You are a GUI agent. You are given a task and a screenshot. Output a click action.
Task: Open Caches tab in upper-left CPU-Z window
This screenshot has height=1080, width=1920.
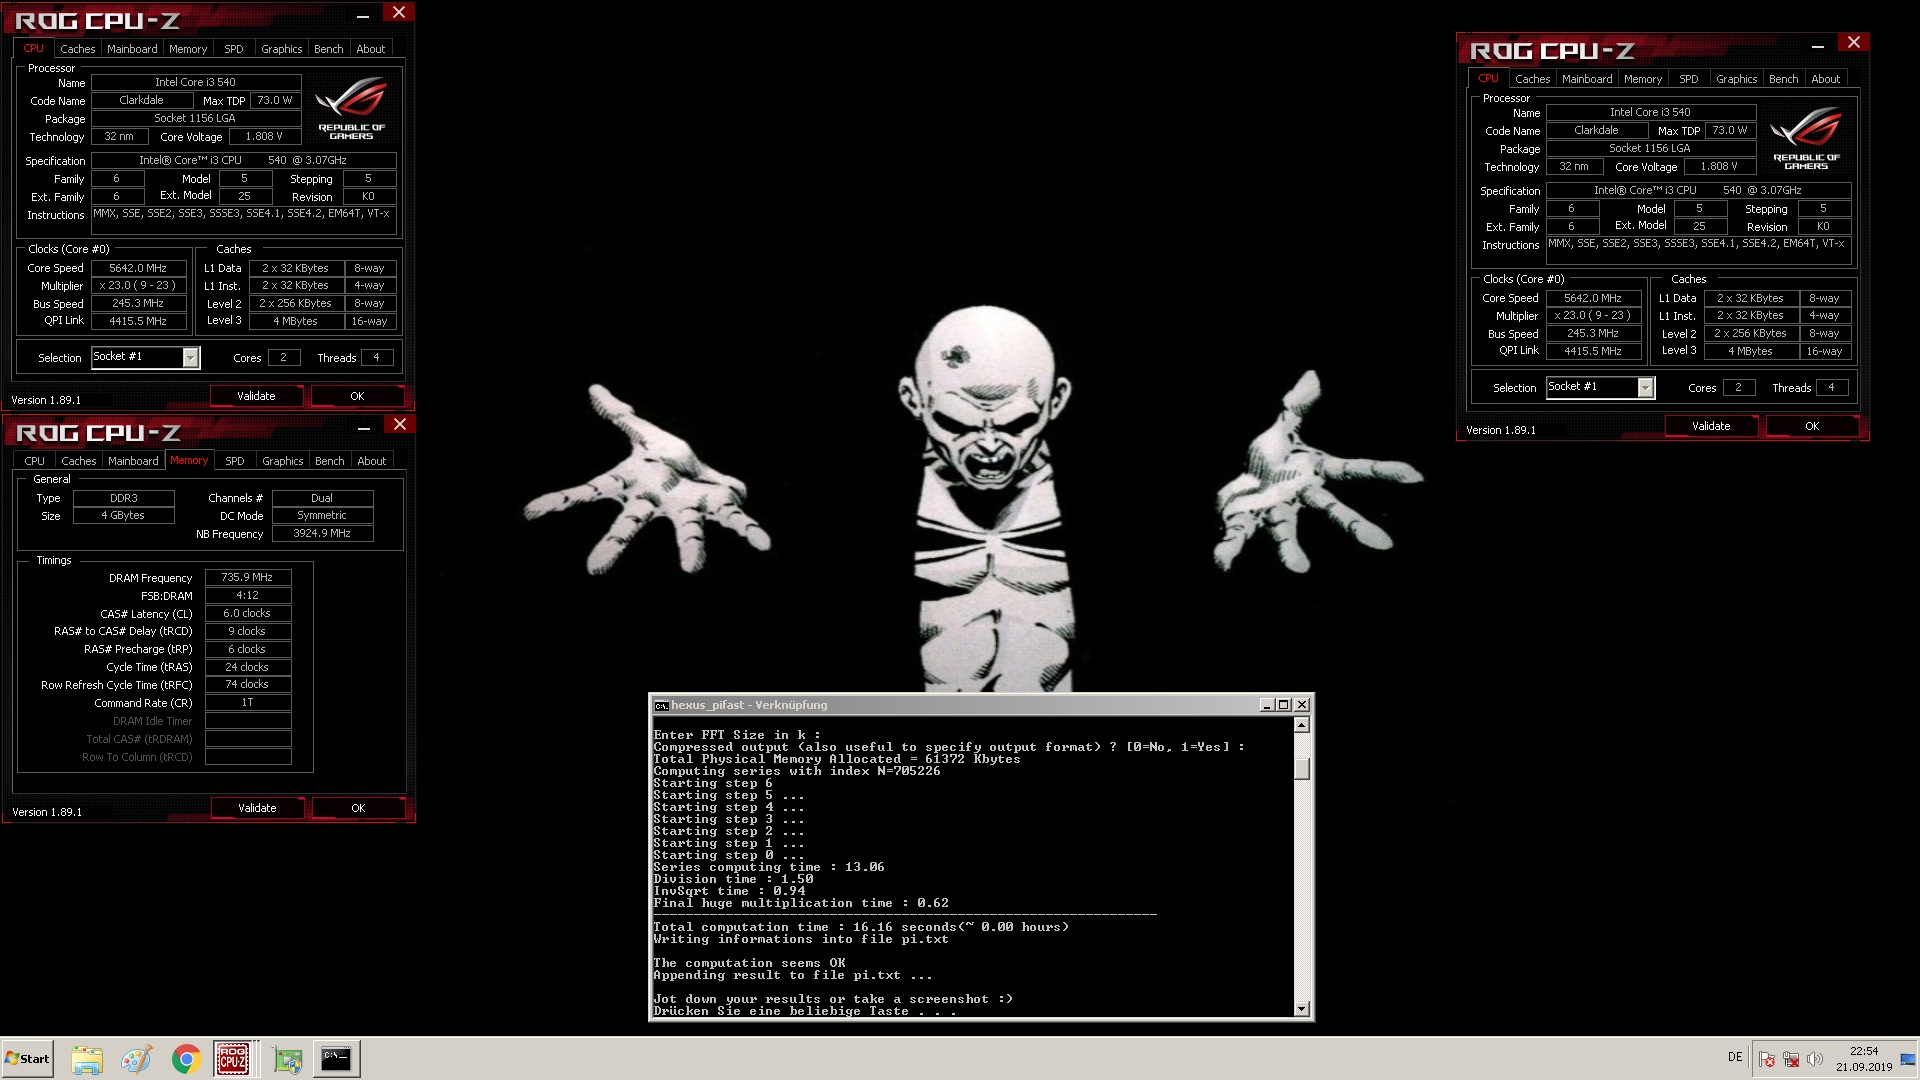point(77,49)
